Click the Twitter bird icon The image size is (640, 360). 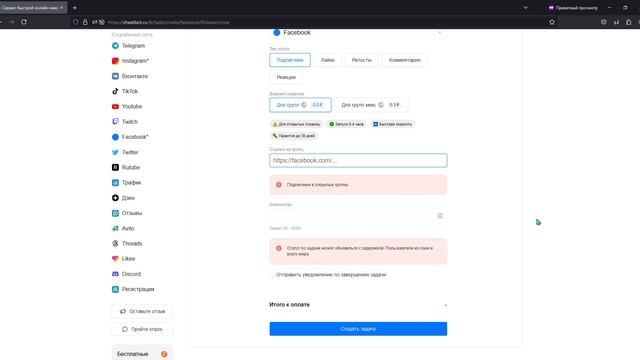pyautogui.click(x=115, y=152)
